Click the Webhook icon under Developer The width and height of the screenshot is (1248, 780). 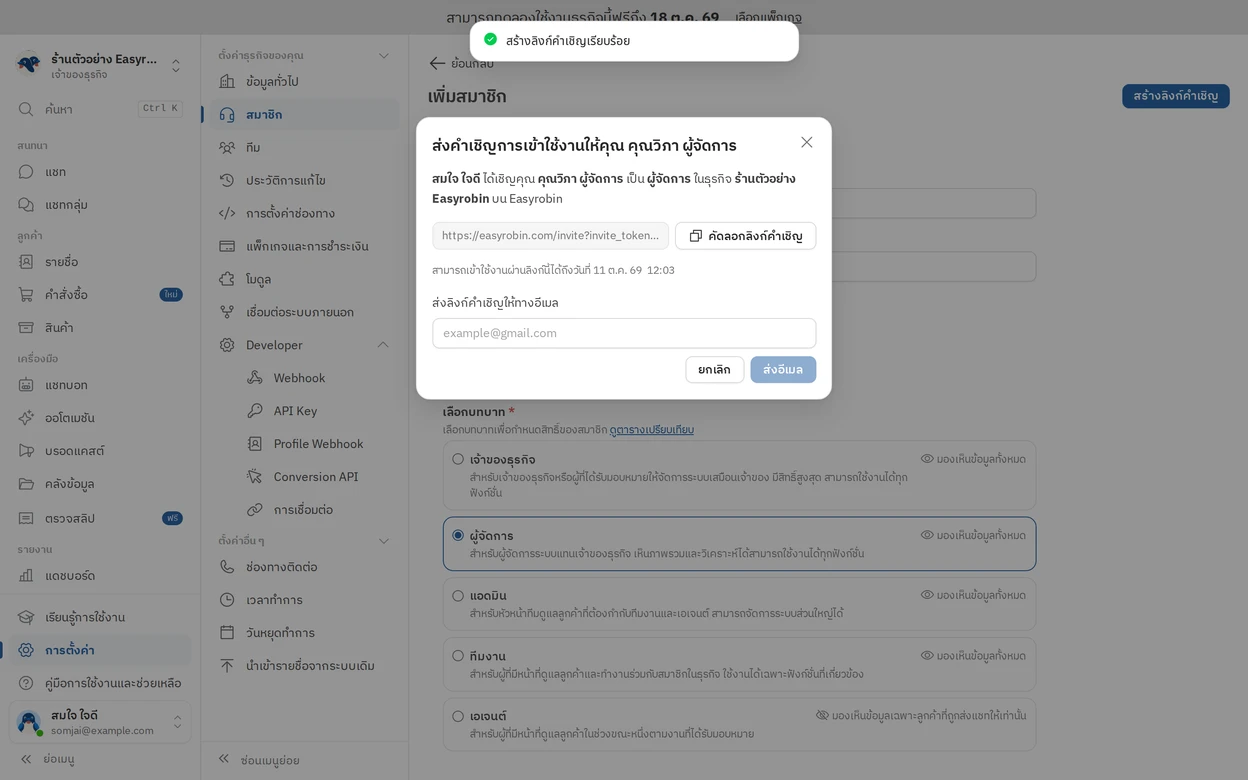[255, 378]
